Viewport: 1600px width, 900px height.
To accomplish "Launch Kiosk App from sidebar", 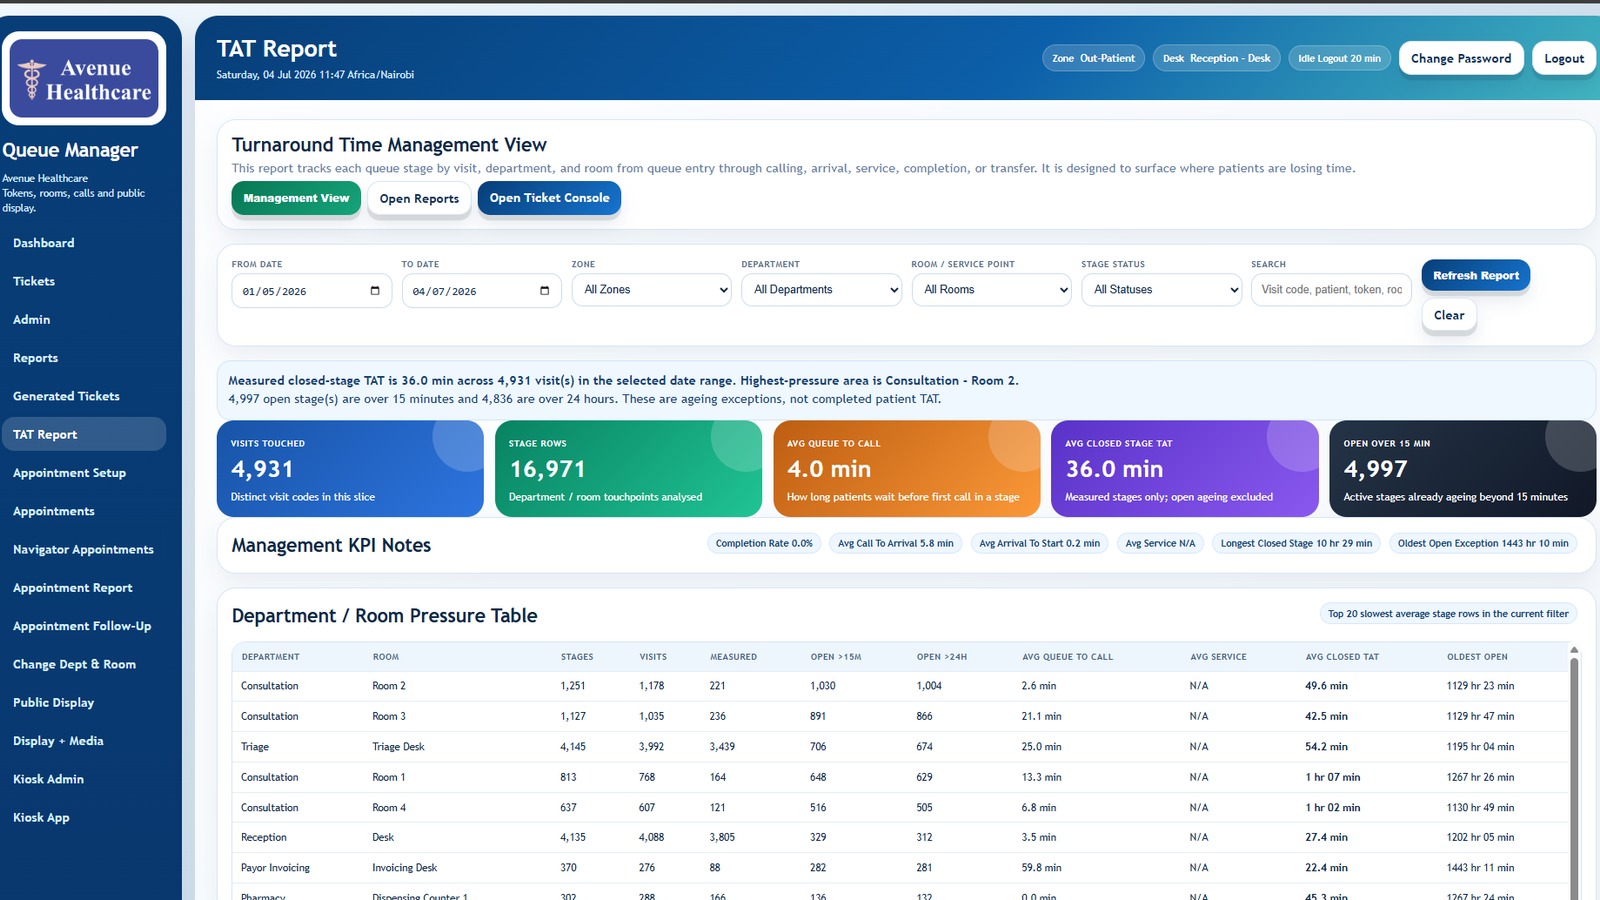I will [x=84, y=818].
